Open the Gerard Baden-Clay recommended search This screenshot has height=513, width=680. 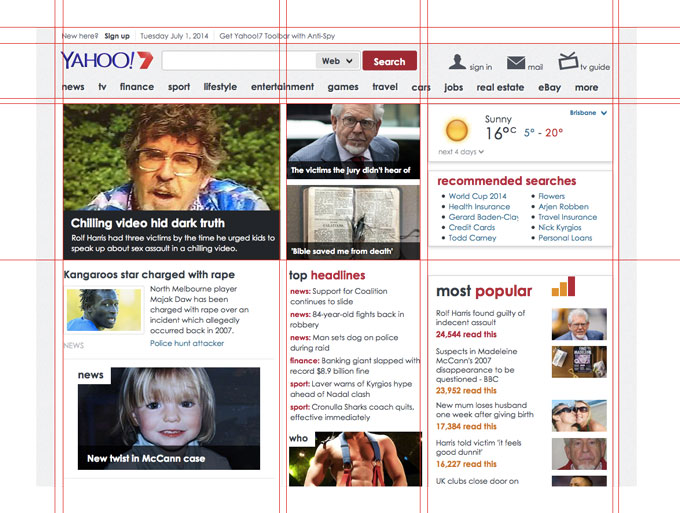click(x=484, y=217)
